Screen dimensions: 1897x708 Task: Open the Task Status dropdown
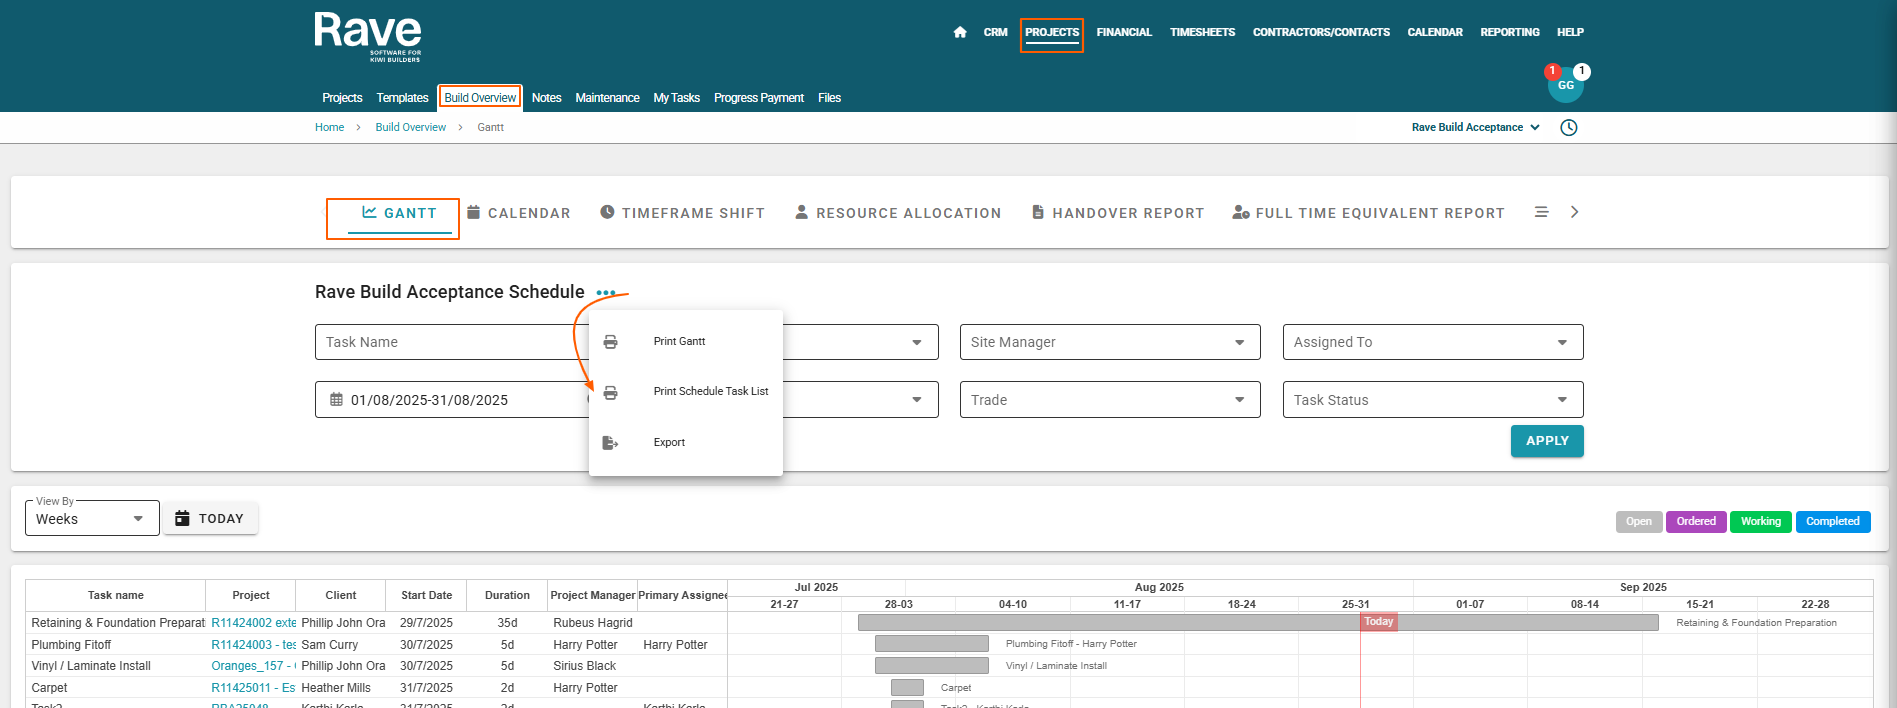click(1432, 400)
